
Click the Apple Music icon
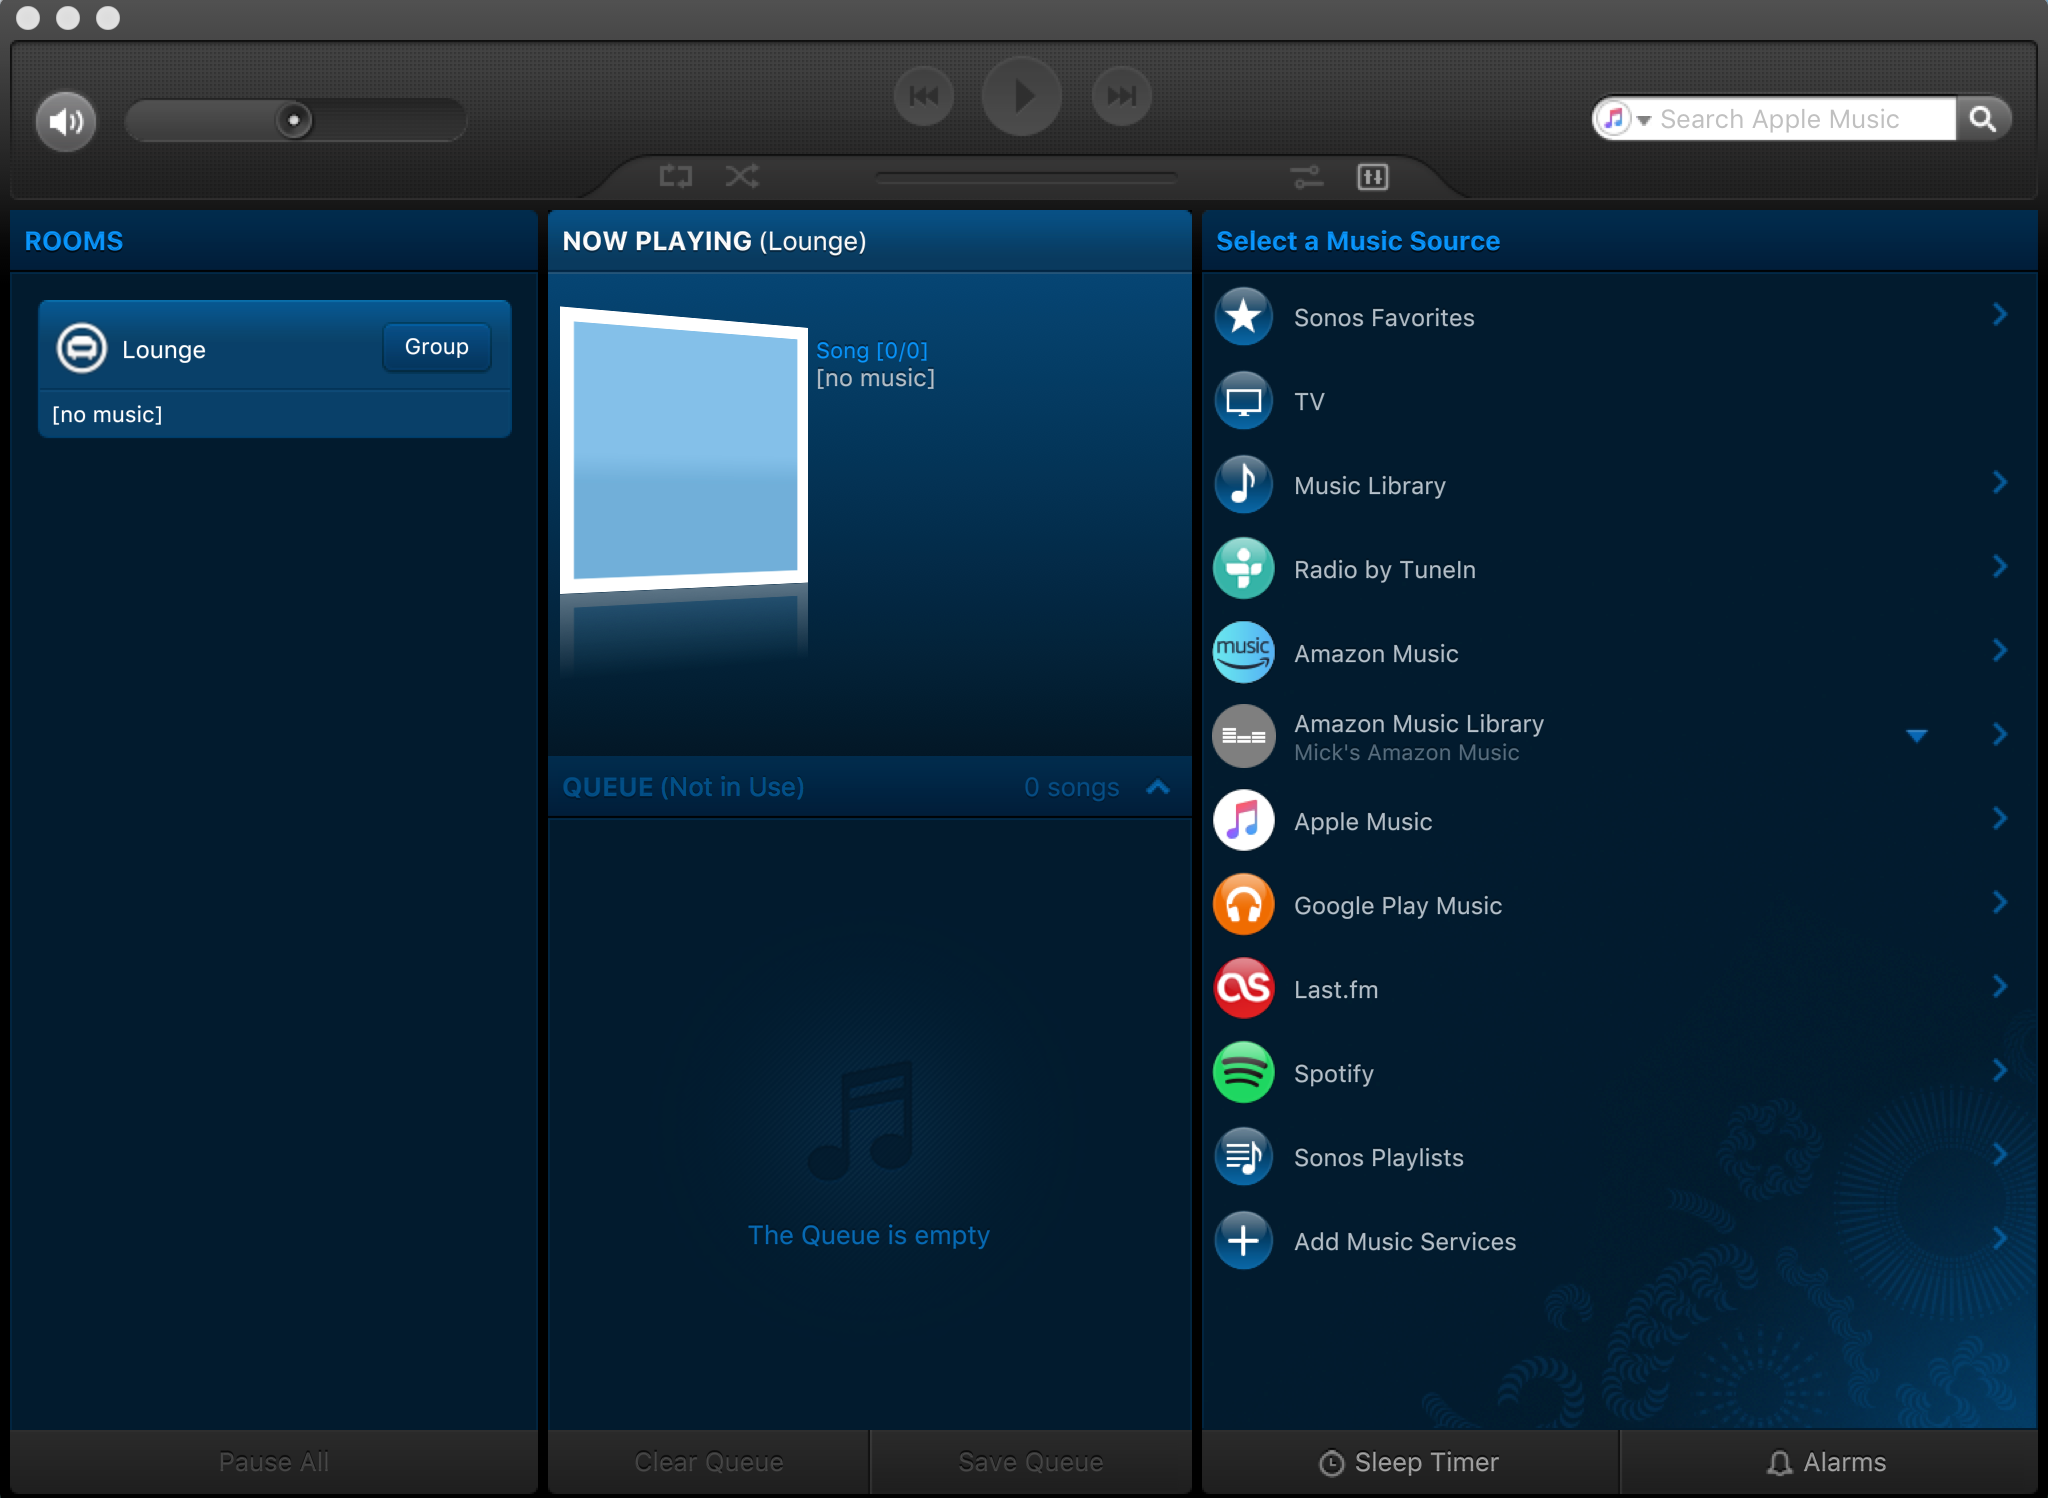[1243, 820]
